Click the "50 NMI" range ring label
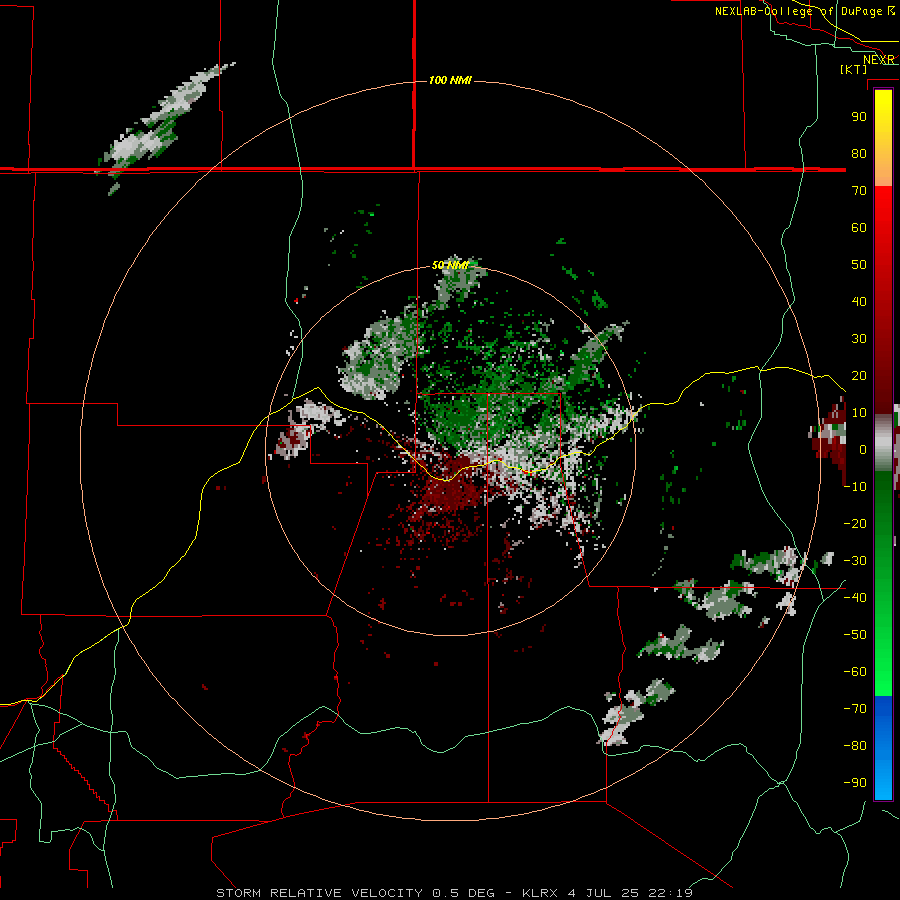The width and height of the screenshot is (900, 900). 451,265
